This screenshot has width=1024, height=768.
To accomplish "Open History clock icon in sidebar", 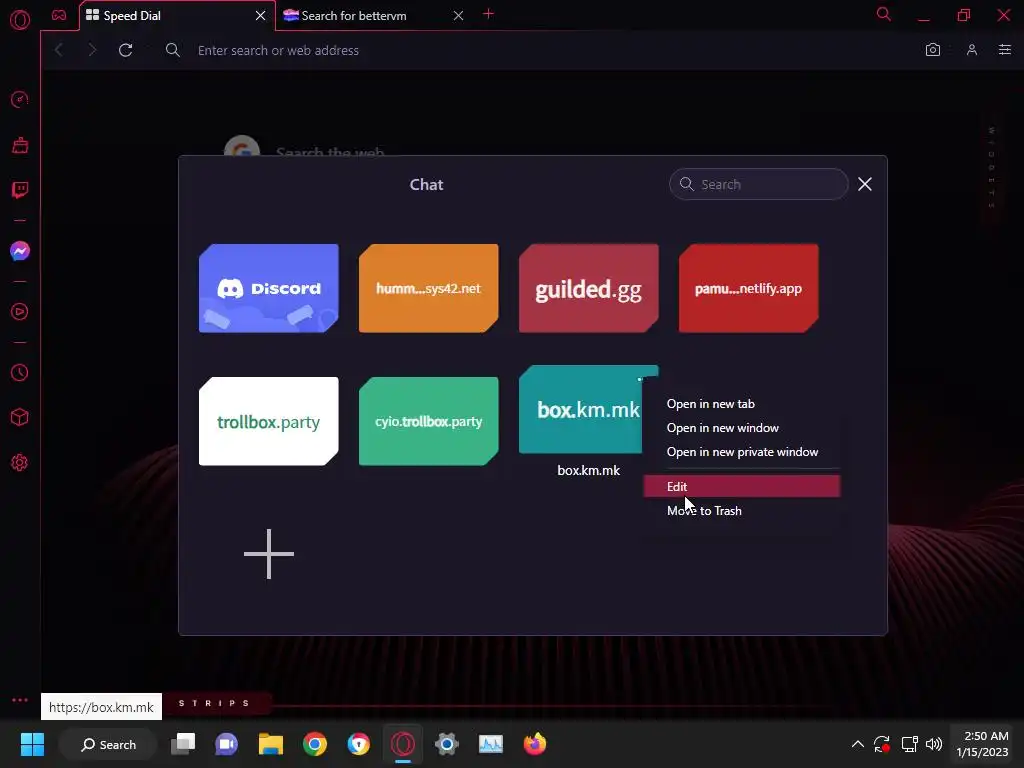I will [20, 372].
